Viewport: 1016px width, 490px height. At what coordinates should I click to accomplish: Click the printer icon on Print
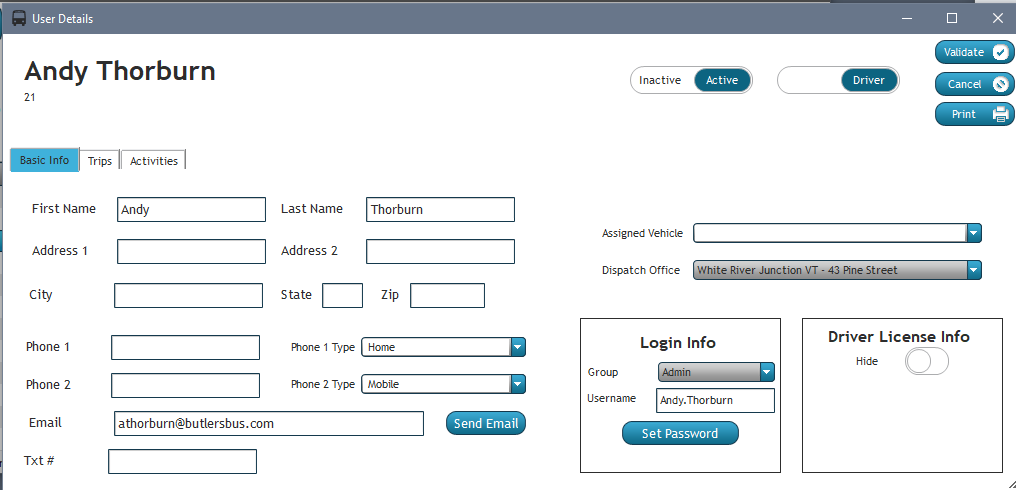(x=1000, y=115)
